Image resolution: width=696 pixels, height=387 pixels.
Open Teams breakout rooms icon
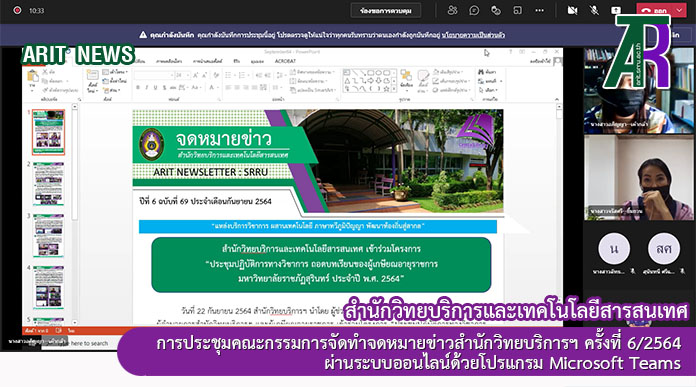pos(518,11)
